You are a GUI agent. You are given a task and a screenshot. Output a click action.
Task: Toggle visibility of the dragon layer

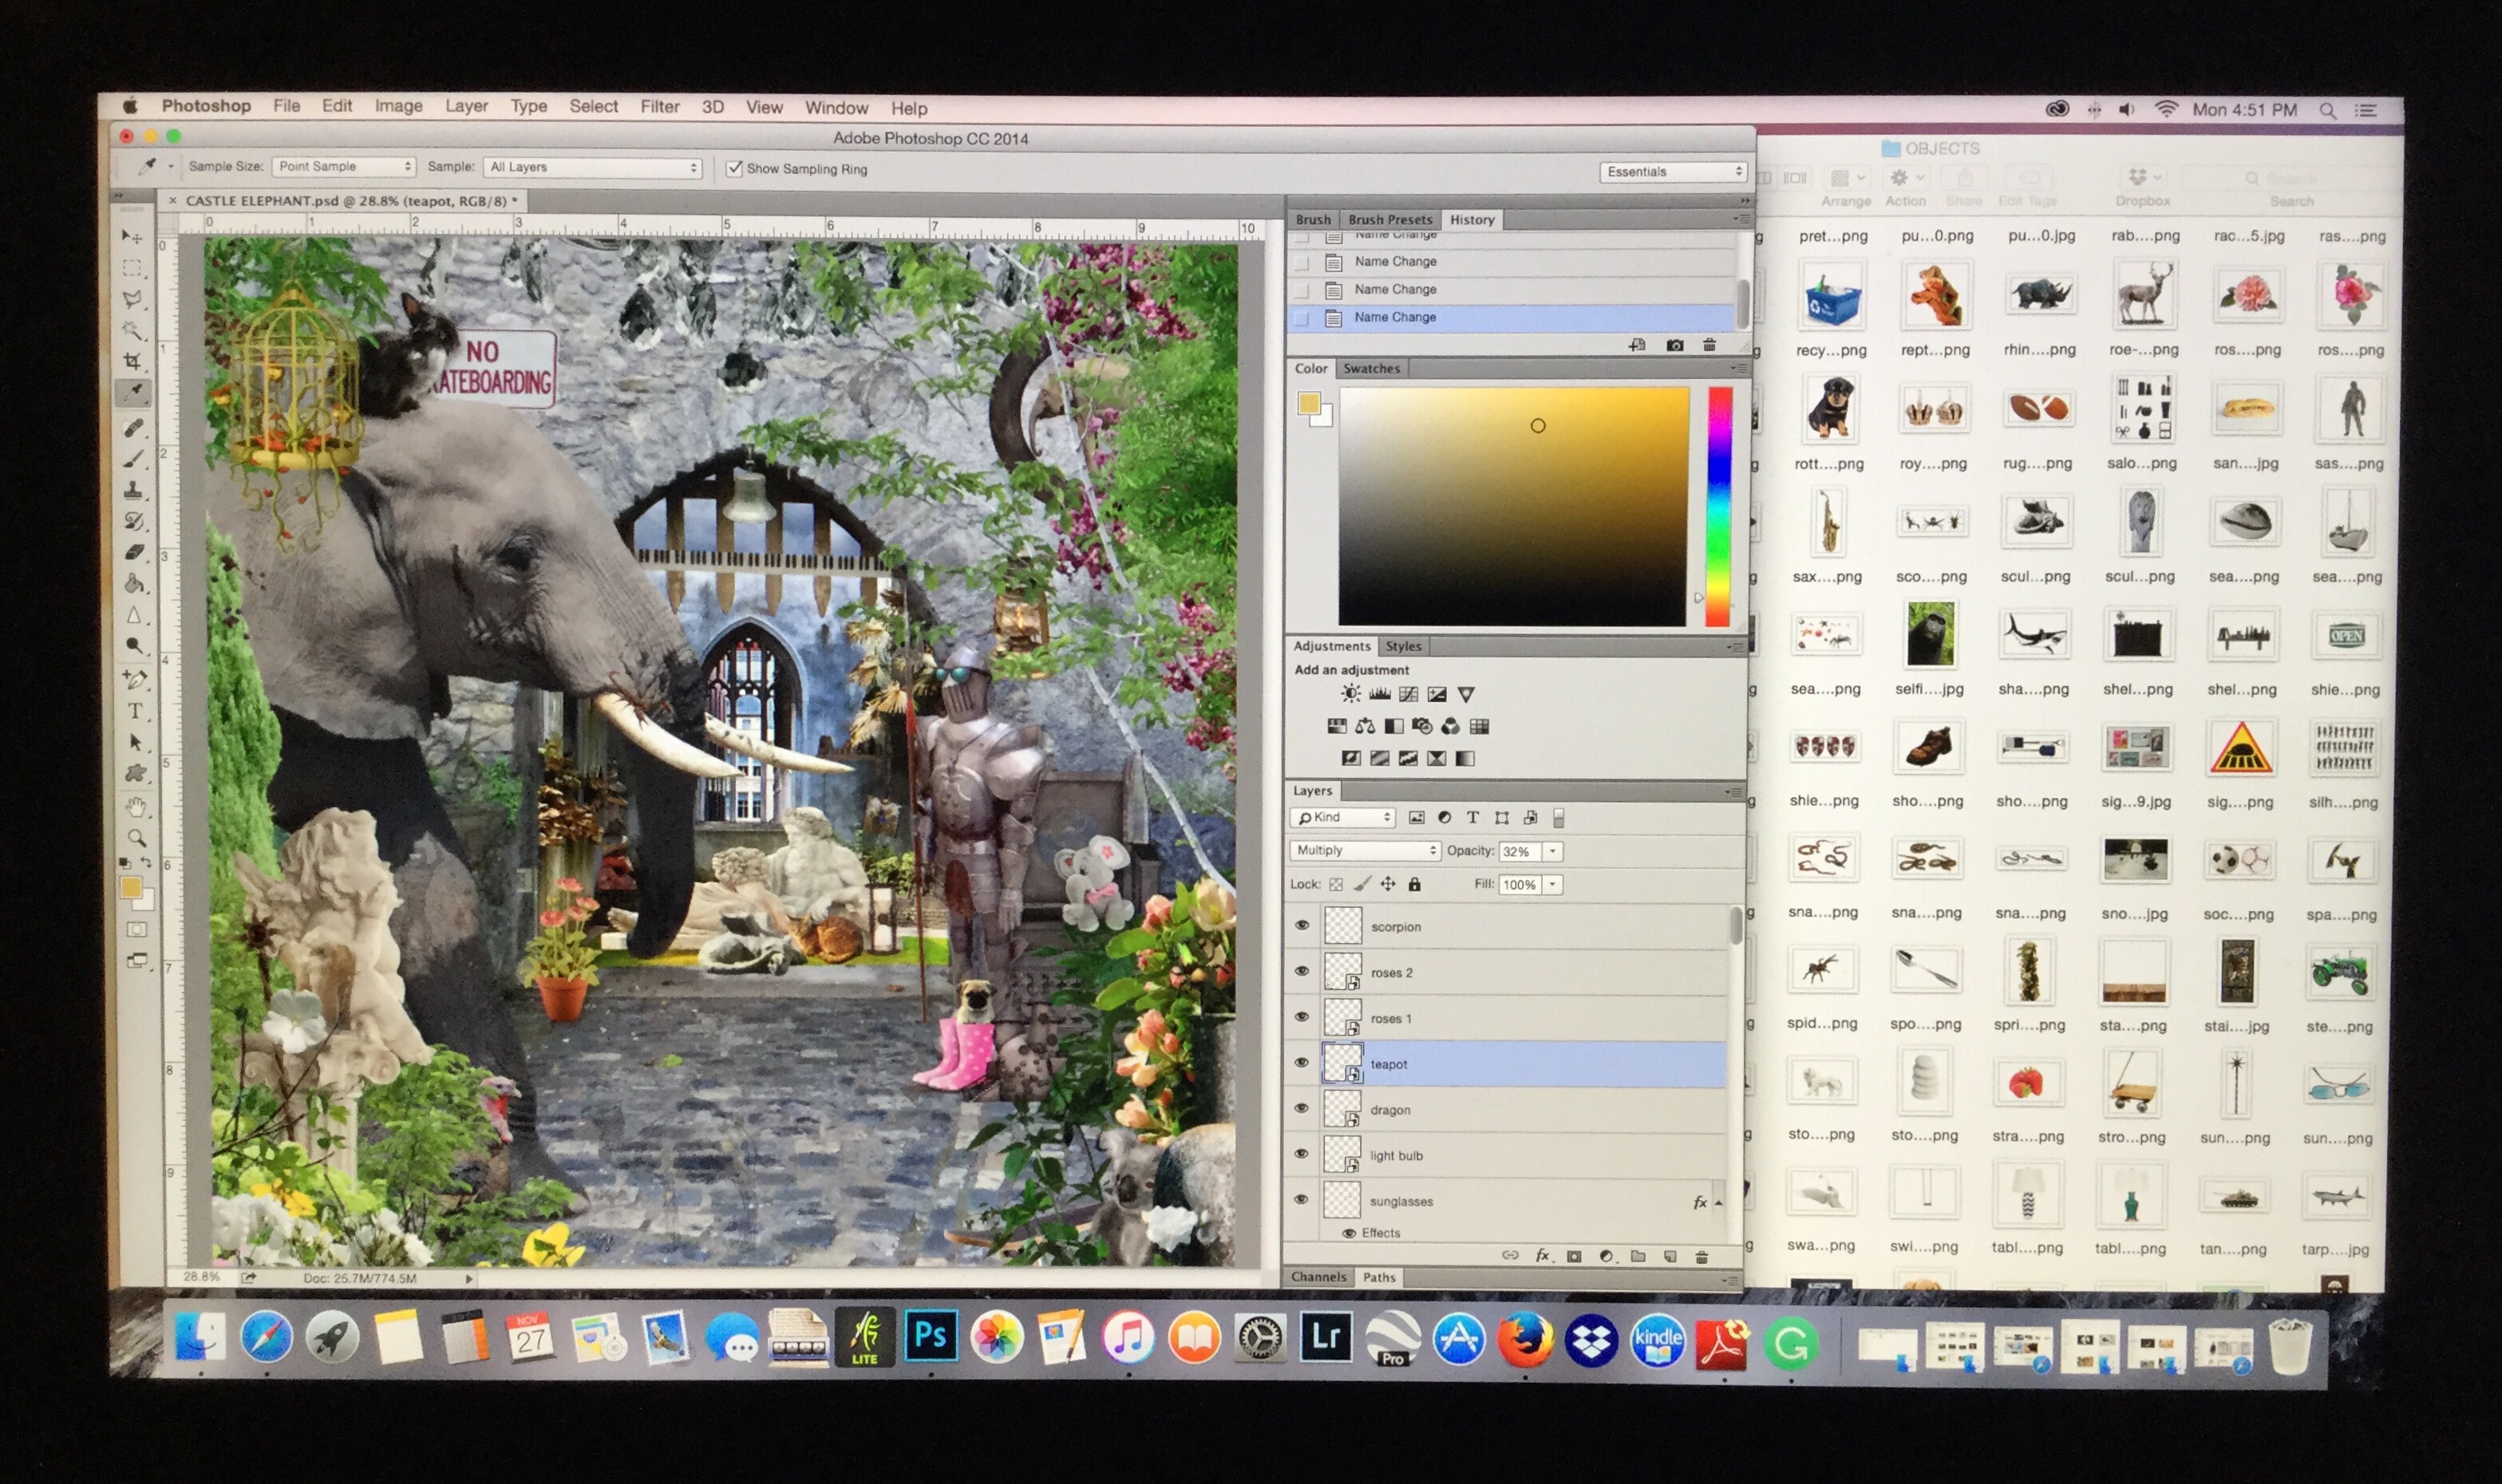pyautogui.click(x=1303, y=1108)
